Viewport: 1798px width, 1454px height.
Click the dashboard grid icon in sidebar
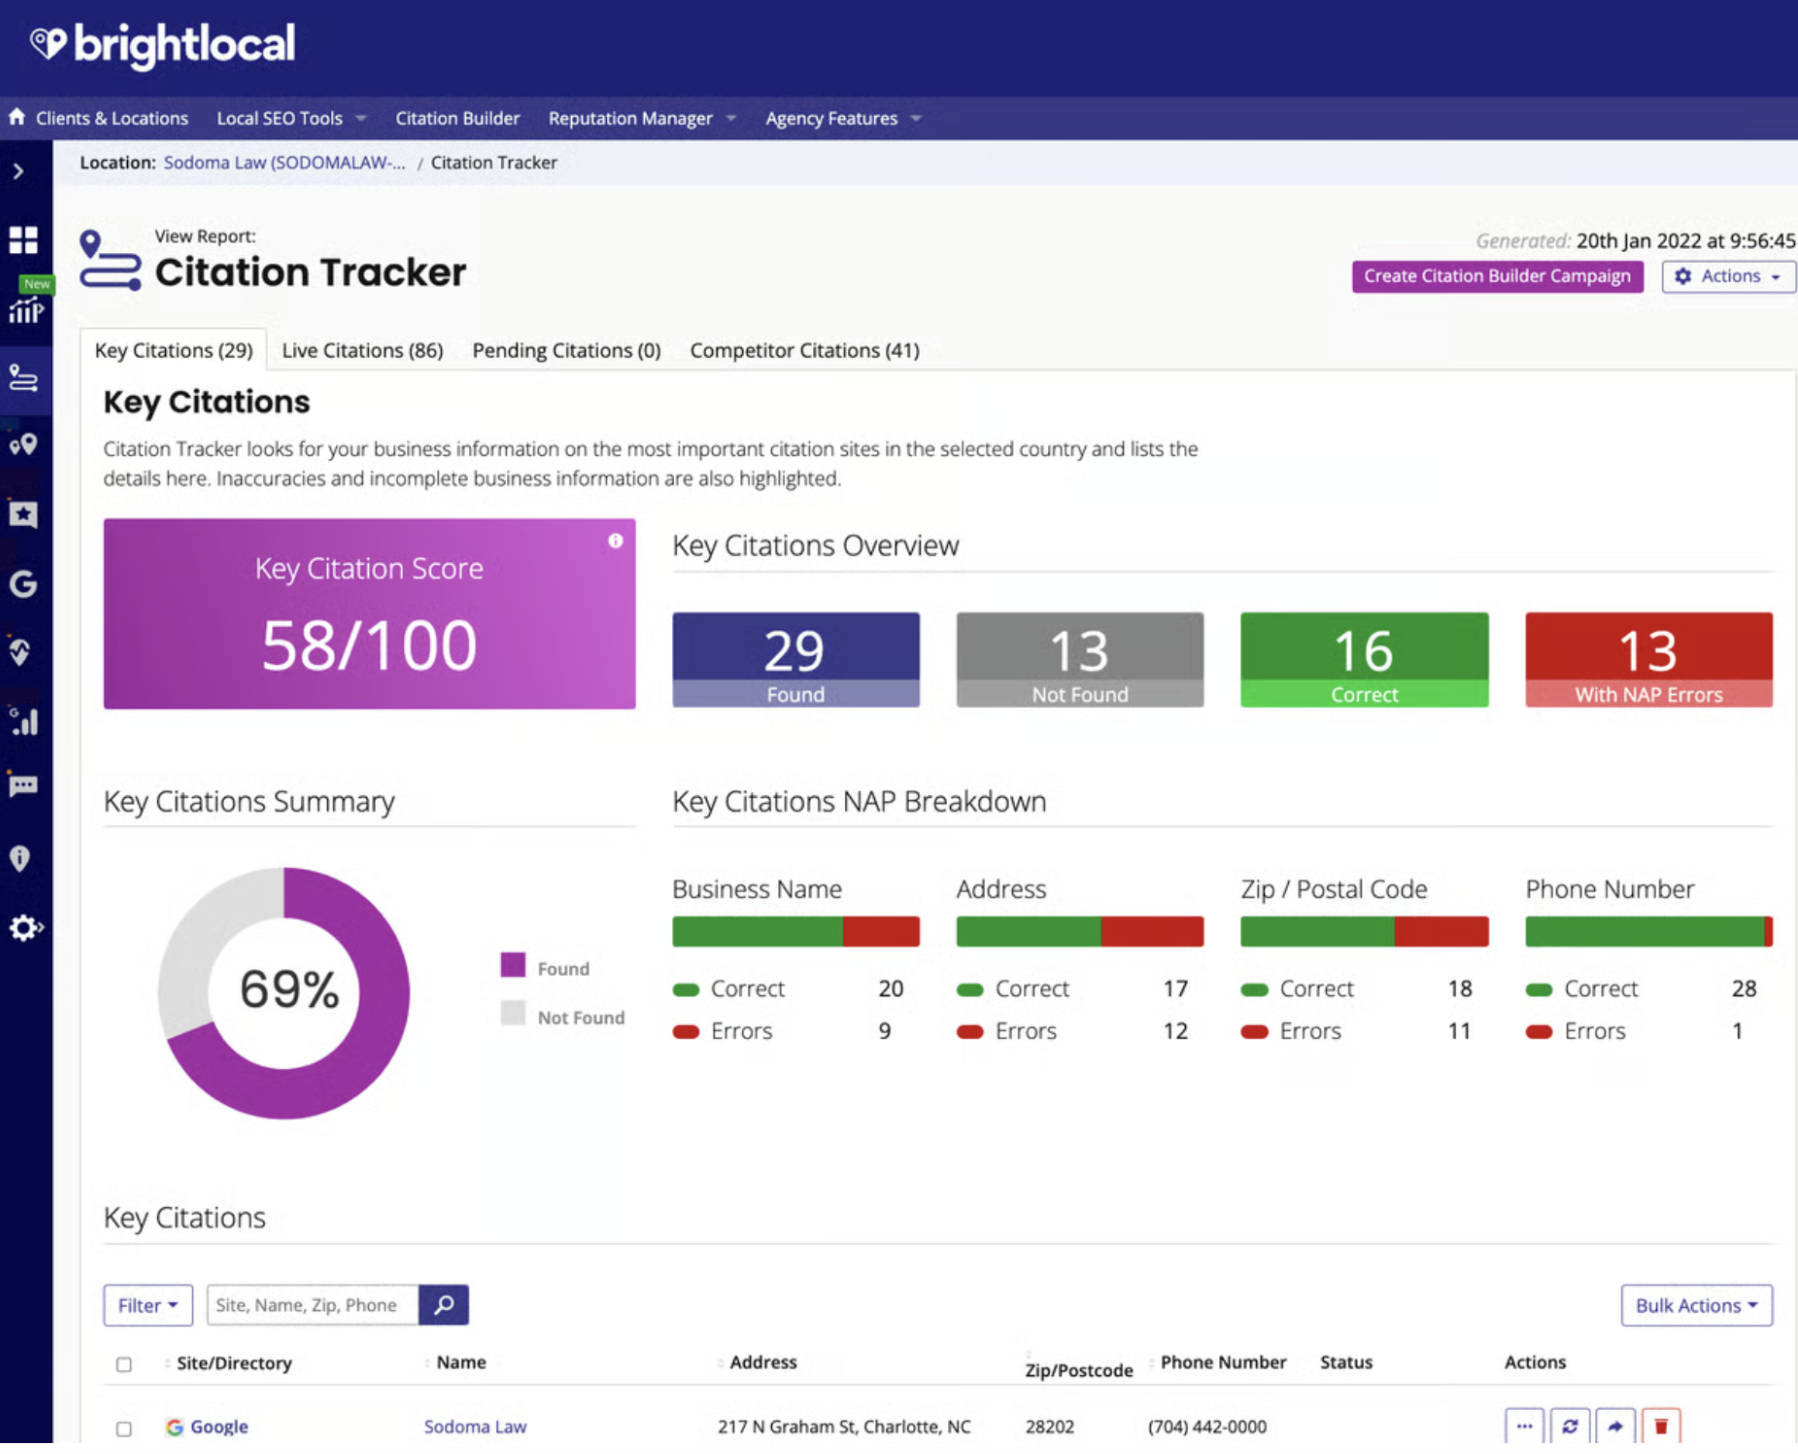(x=23, y=240)
